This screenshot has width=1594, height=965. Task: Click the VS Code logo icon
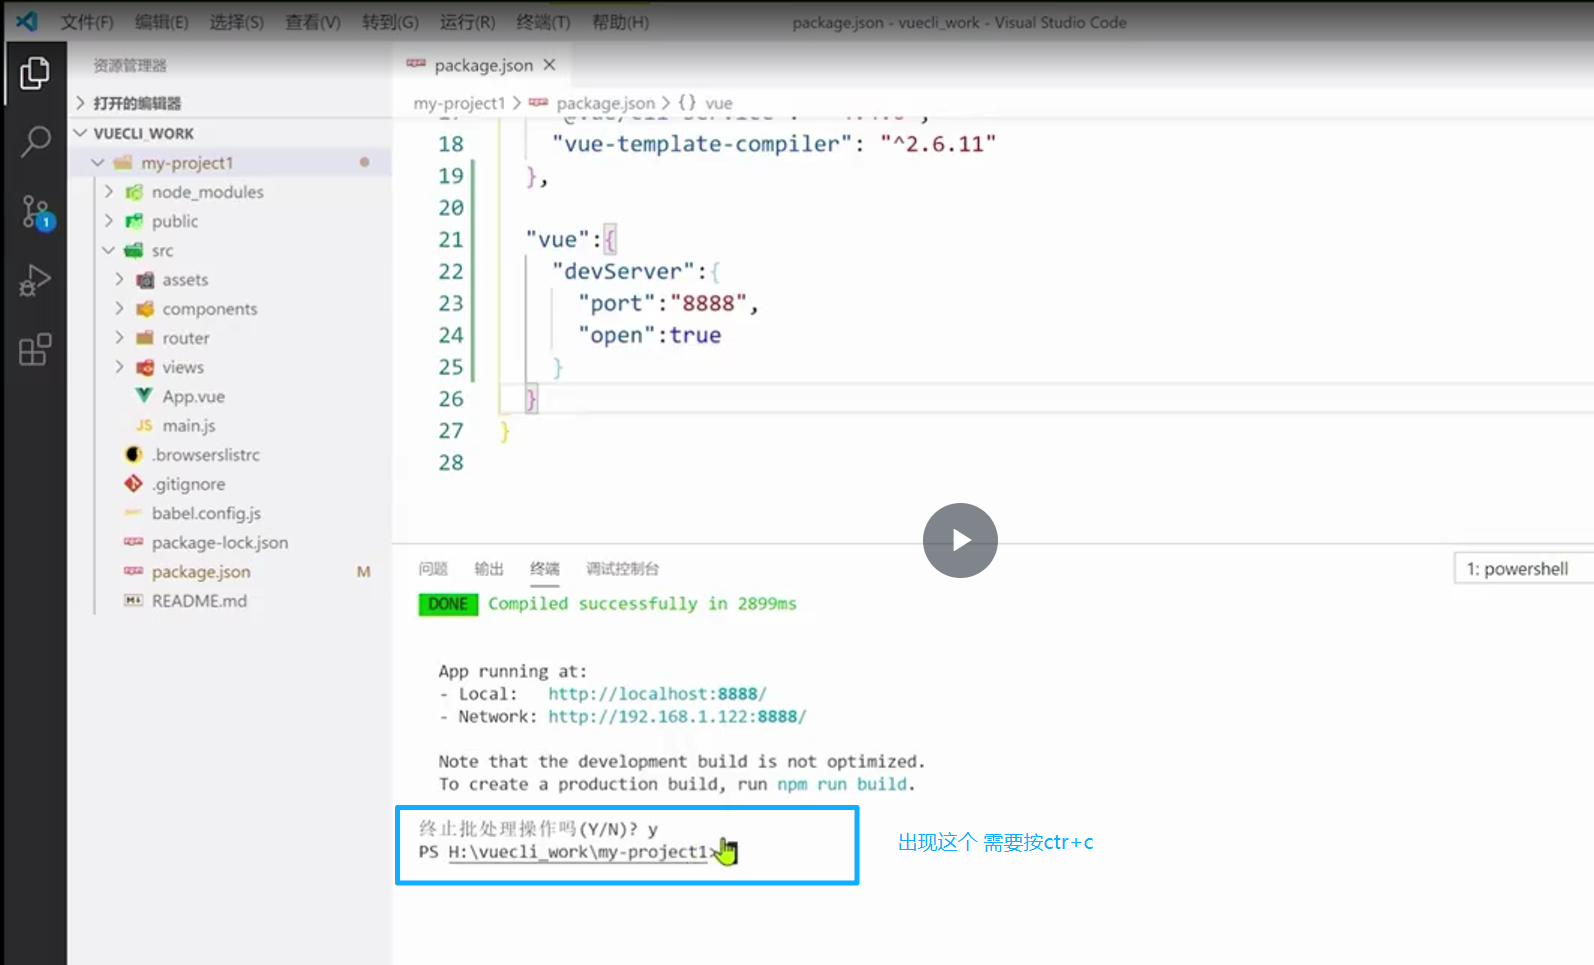pos(27,21)
